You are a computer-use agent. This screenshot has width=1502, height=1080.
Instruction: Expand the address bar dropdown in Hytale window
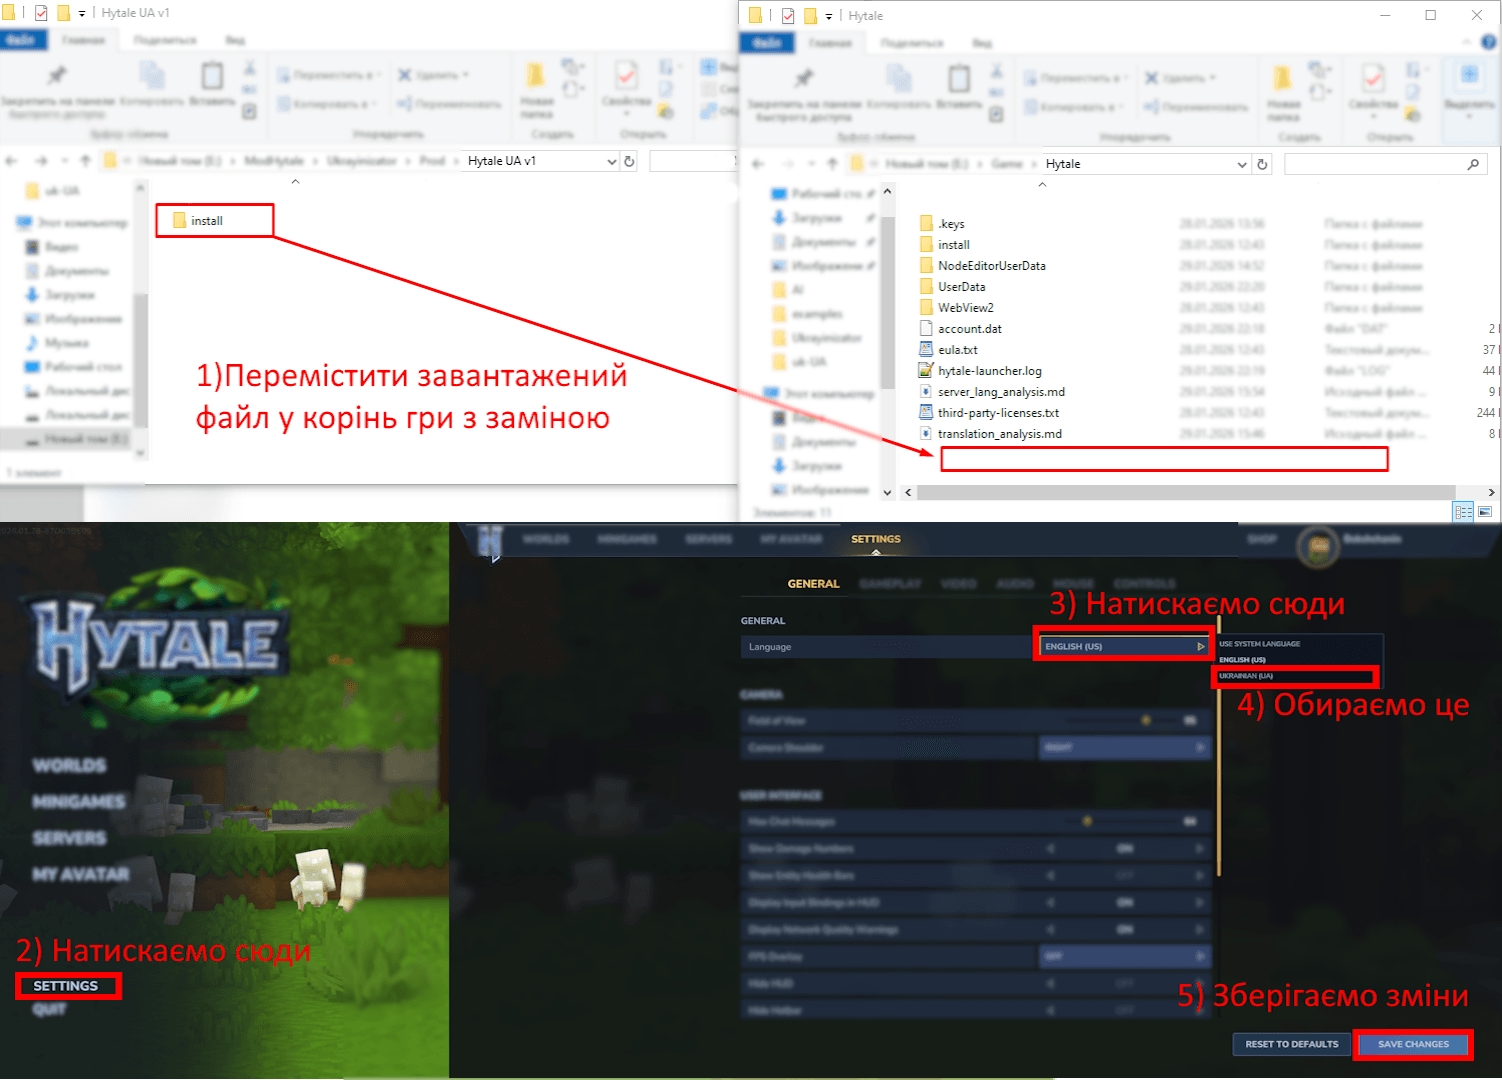click(1242, 164)
